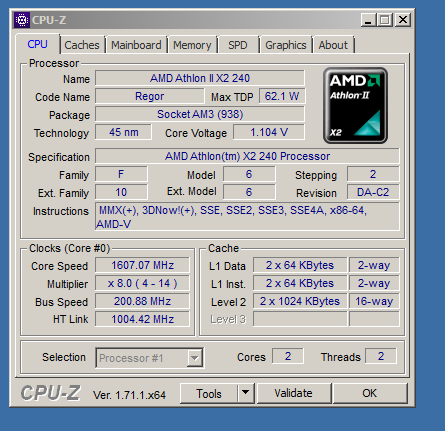Click the L1 Data size 2 x 64 KBytes
445x431 pixels.
click(300, 265)
